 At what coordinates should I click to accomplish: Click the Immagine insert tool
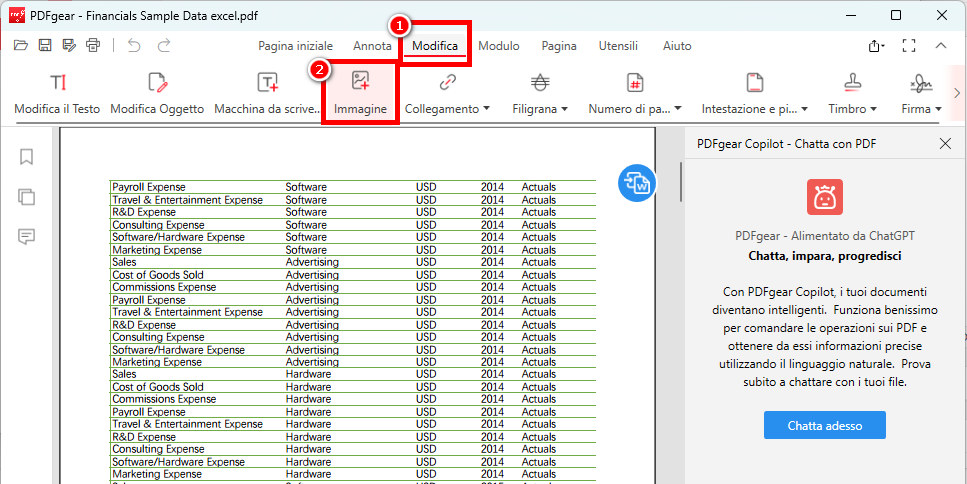coord(360,93)
